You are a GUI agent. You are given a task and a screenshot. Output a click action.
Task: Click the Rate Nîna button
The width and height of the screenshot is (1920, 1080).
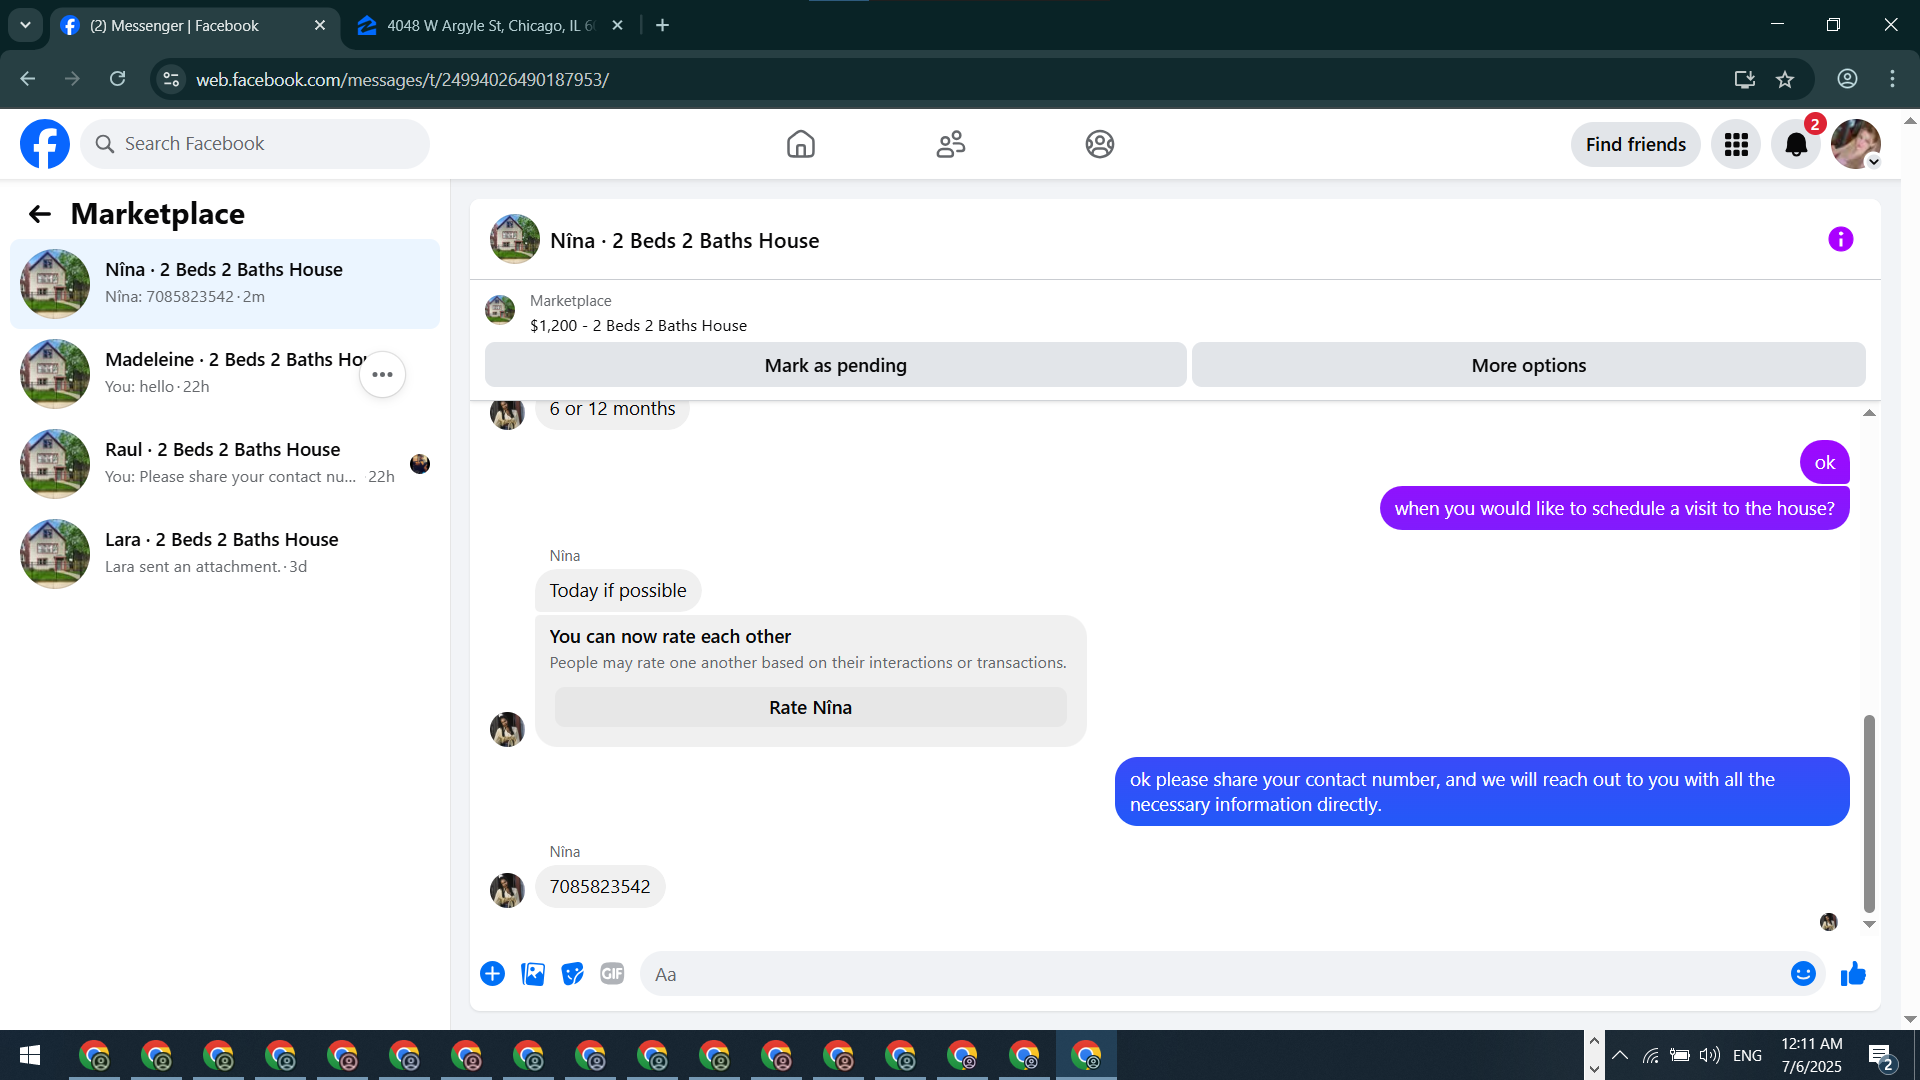(810, 708)
